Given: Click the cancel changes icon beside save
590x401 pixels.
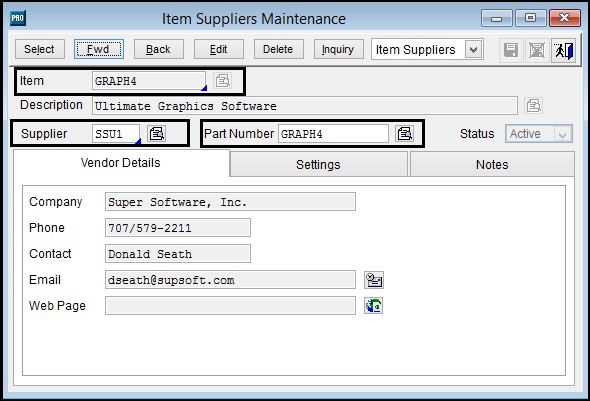Looking at the screenshot, I should 537,50.
